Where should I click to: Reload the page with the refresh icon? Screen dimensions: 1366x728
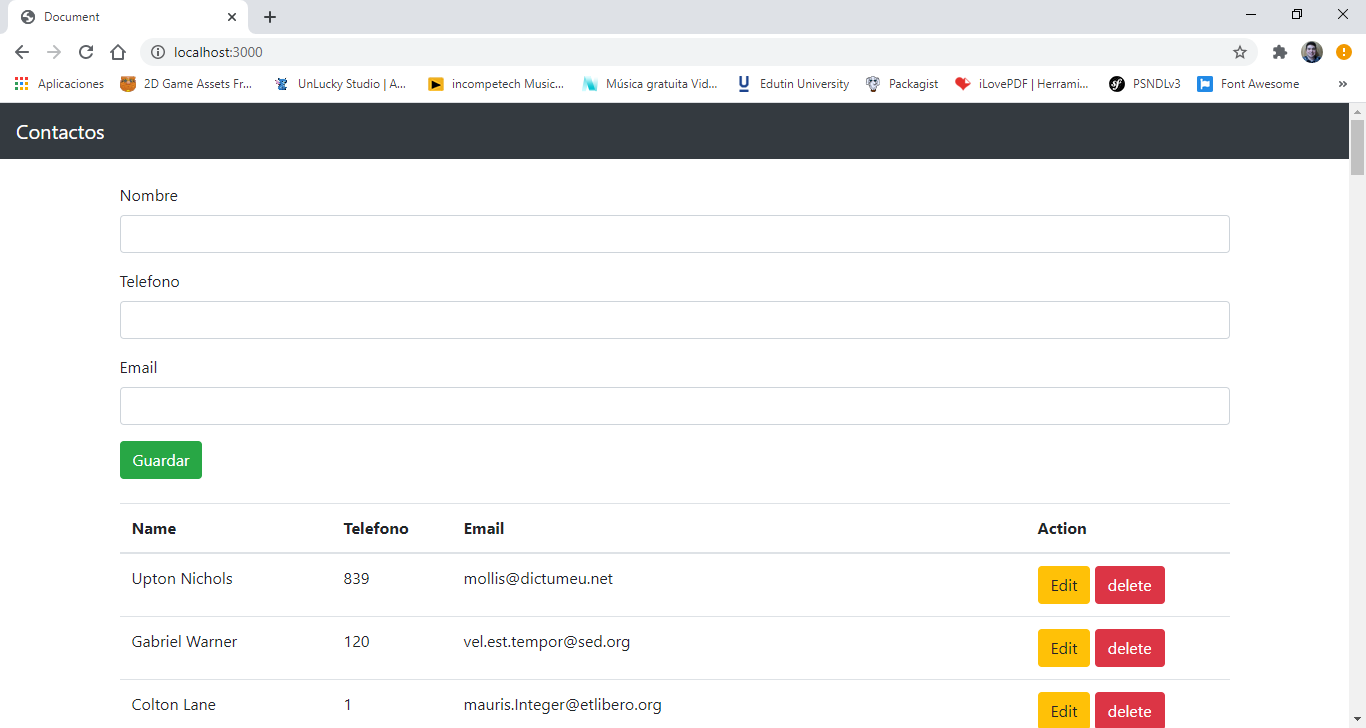tap(86, 52)
